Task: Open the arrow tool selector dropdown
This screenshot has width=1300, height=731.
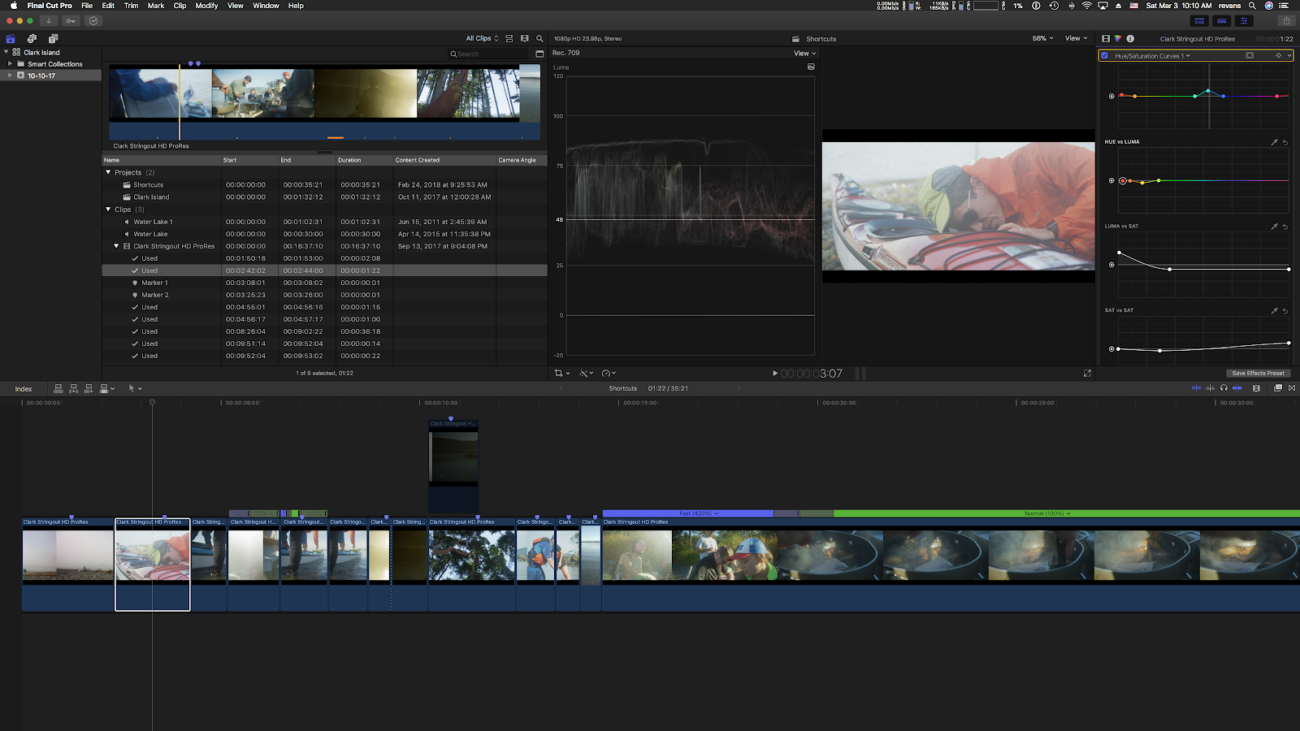Action: pyautogui.click(x=134, y=388)
